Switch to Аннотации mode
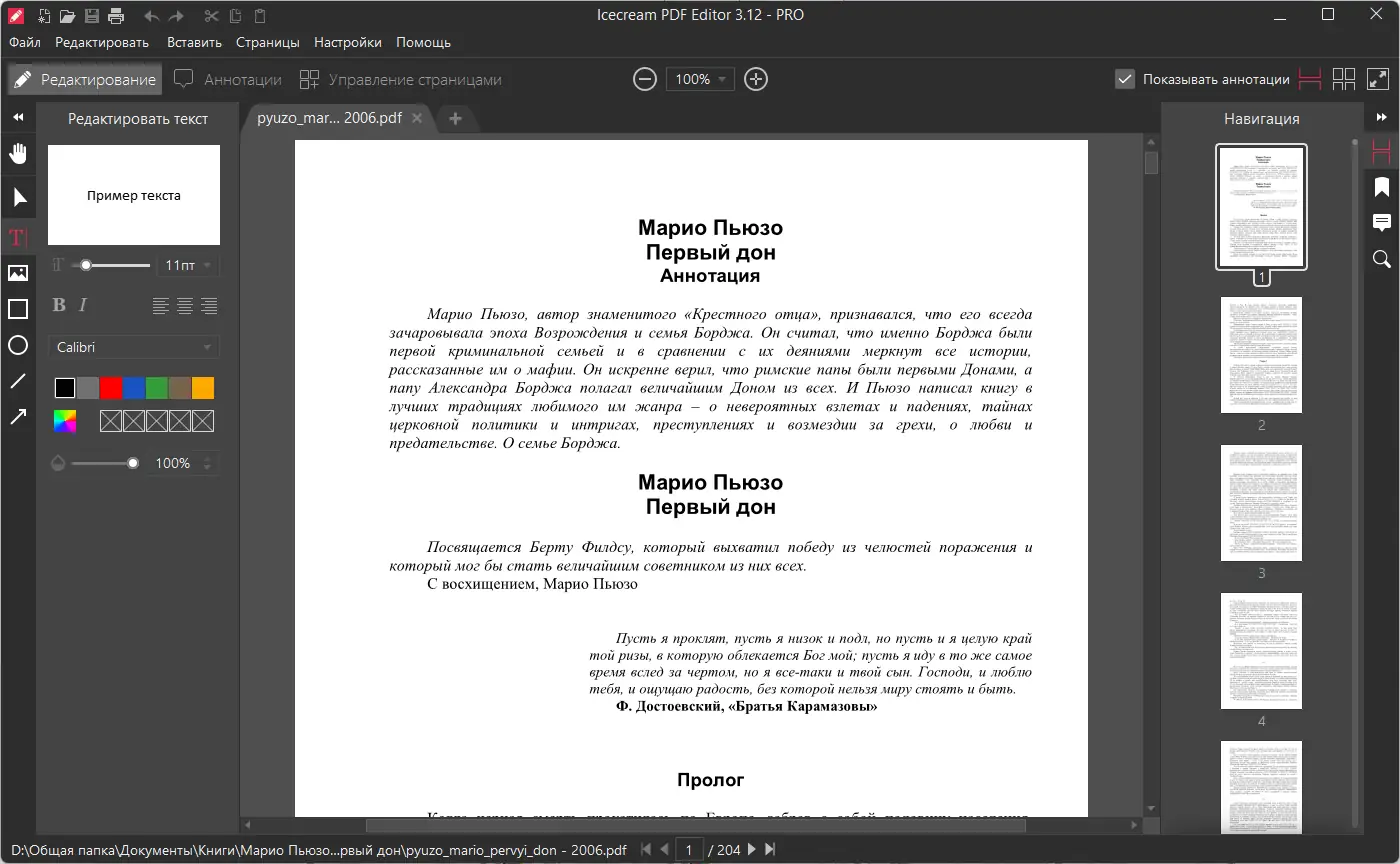 (228, 79)
